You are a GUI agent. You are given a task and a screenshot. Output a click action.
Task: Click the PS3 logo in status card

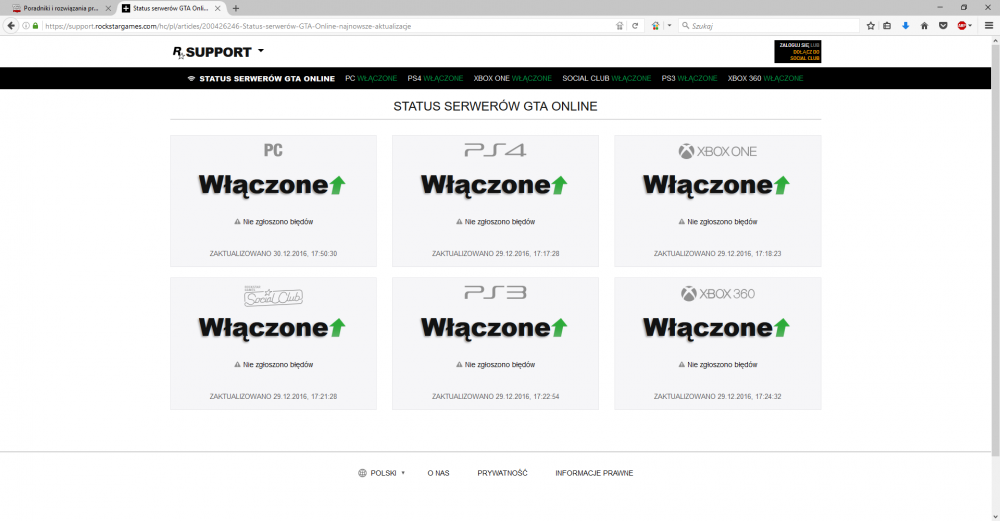coord(495,293)
